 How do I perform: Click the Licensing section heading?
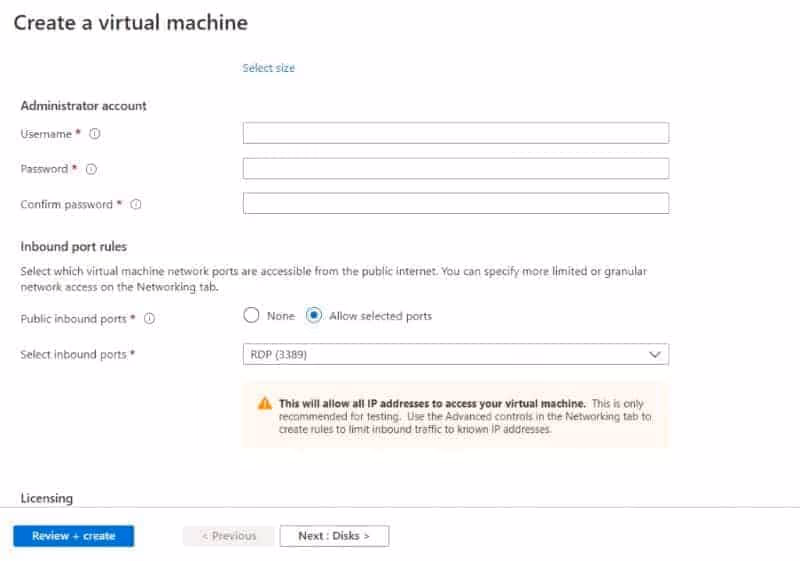[x=46, y=497]
